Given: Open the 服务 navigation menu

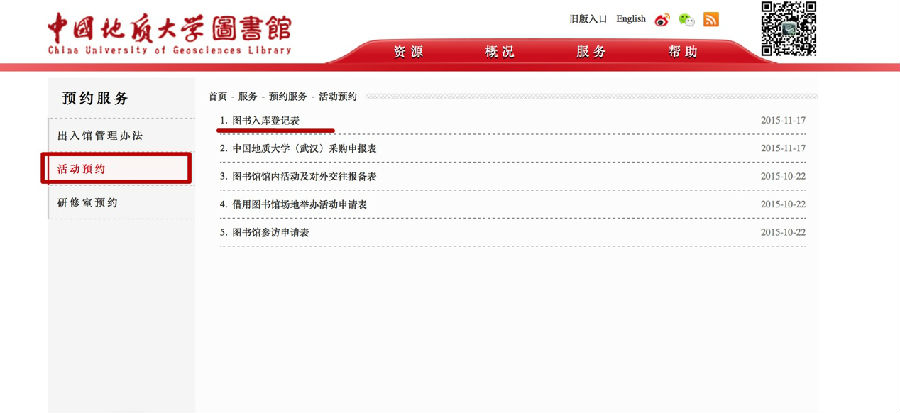Looking at the screenshot, I should 591,52.
